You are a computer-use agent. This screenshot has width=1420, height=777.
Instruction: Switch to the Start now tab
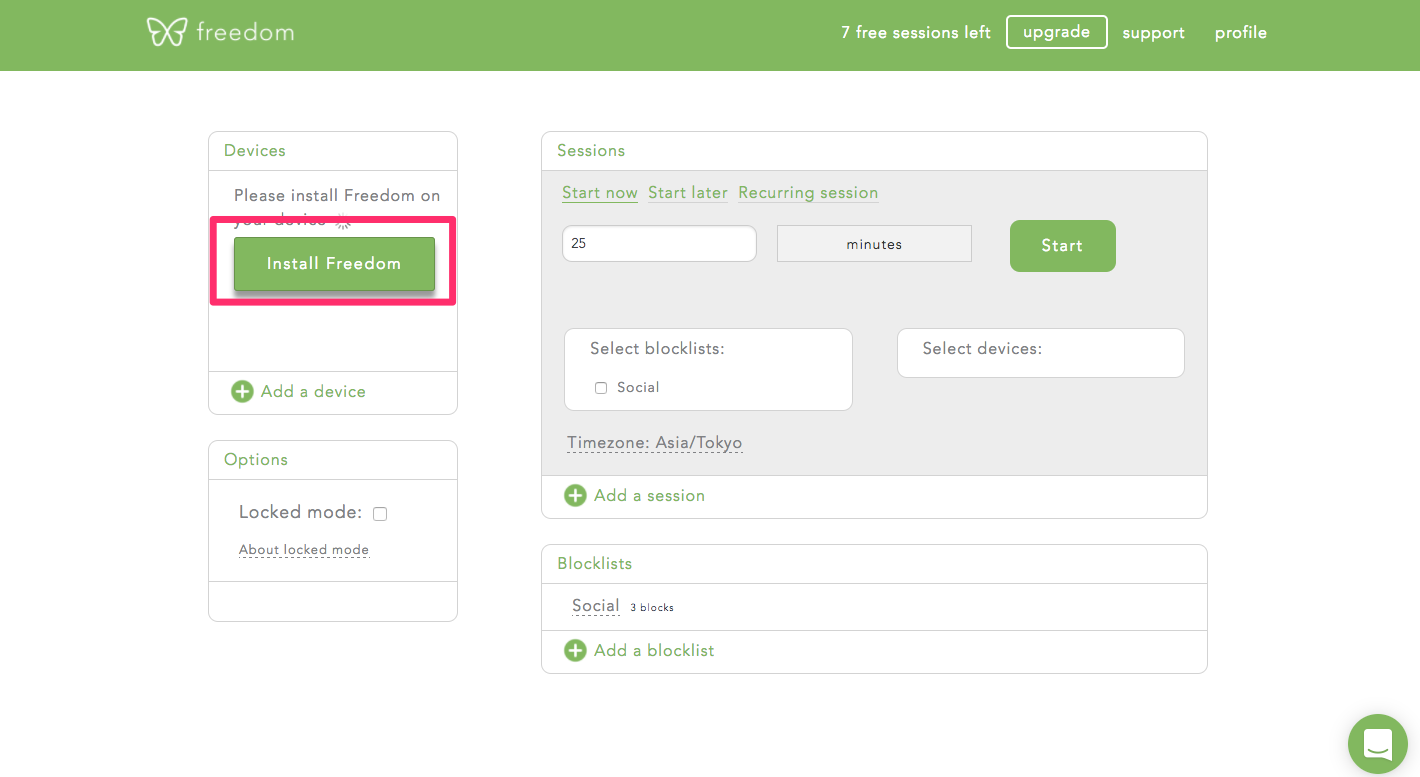pyautogui.click(x=600, y=192)
